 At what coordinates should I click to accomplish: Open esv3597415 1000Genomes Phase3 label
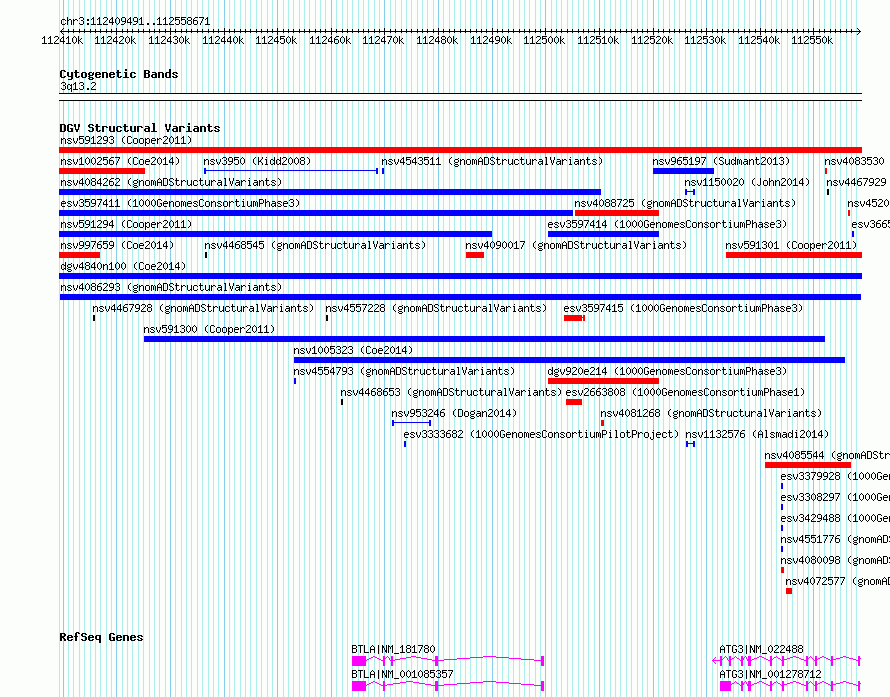[x=683, y=308]
